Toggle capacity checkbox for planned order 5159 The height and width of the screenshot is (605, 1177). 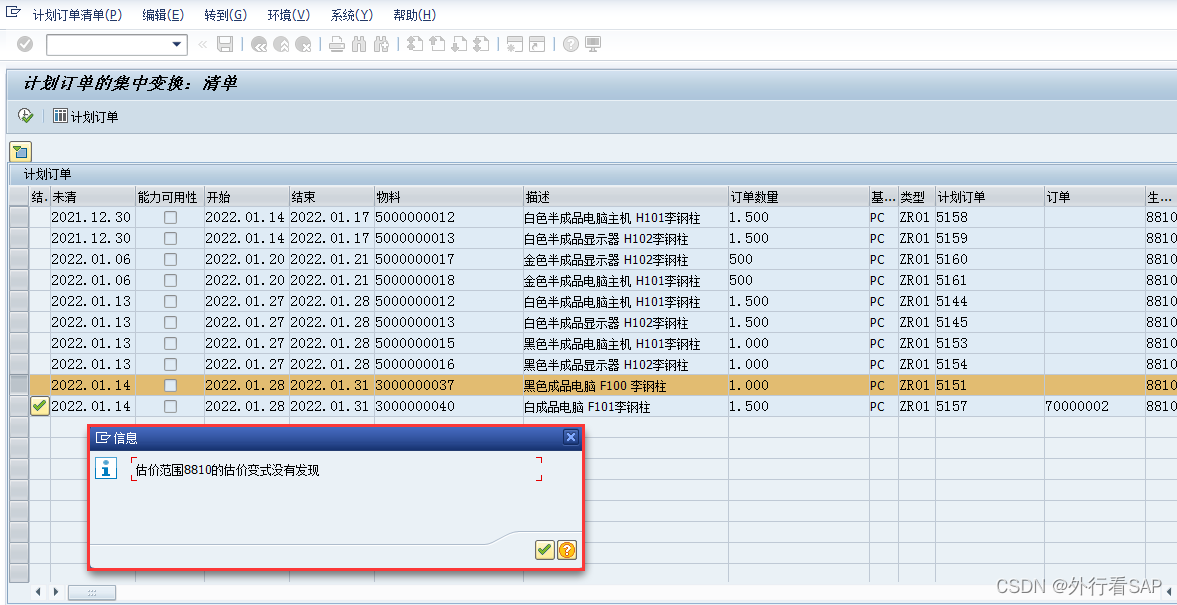(171, 239)
